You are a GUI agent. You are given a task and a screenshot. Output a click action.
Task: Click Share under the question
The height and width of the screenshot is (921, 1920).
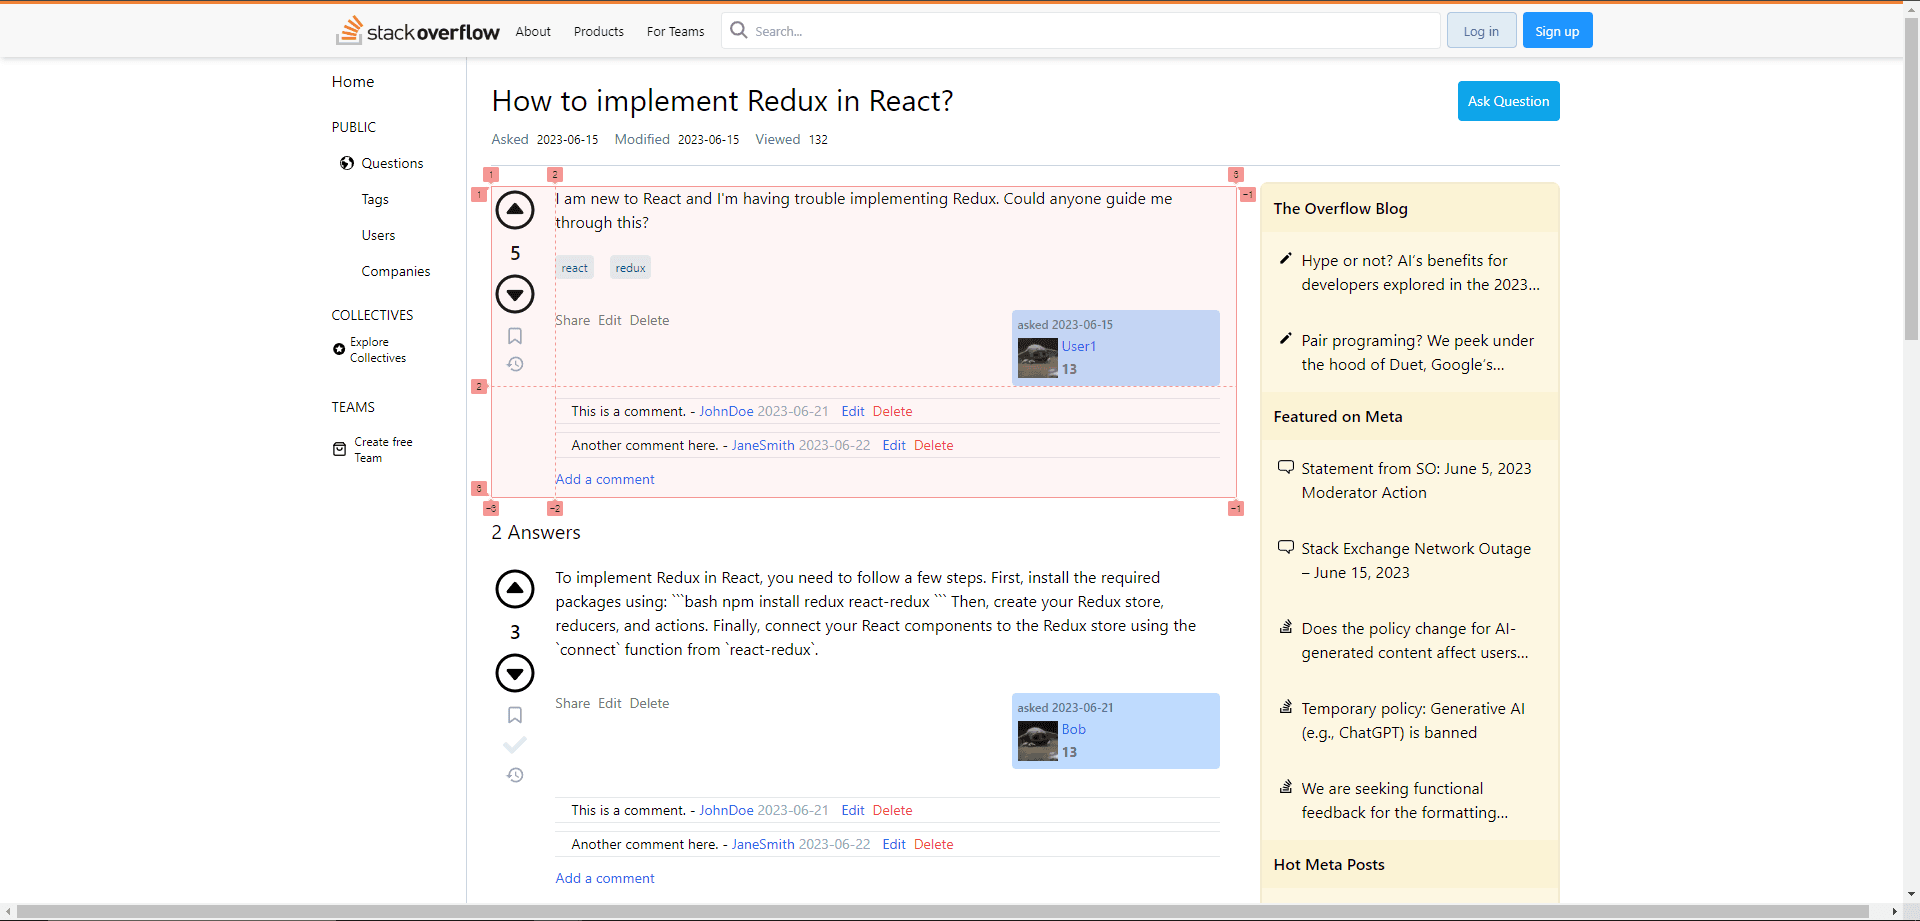(573, 320)
